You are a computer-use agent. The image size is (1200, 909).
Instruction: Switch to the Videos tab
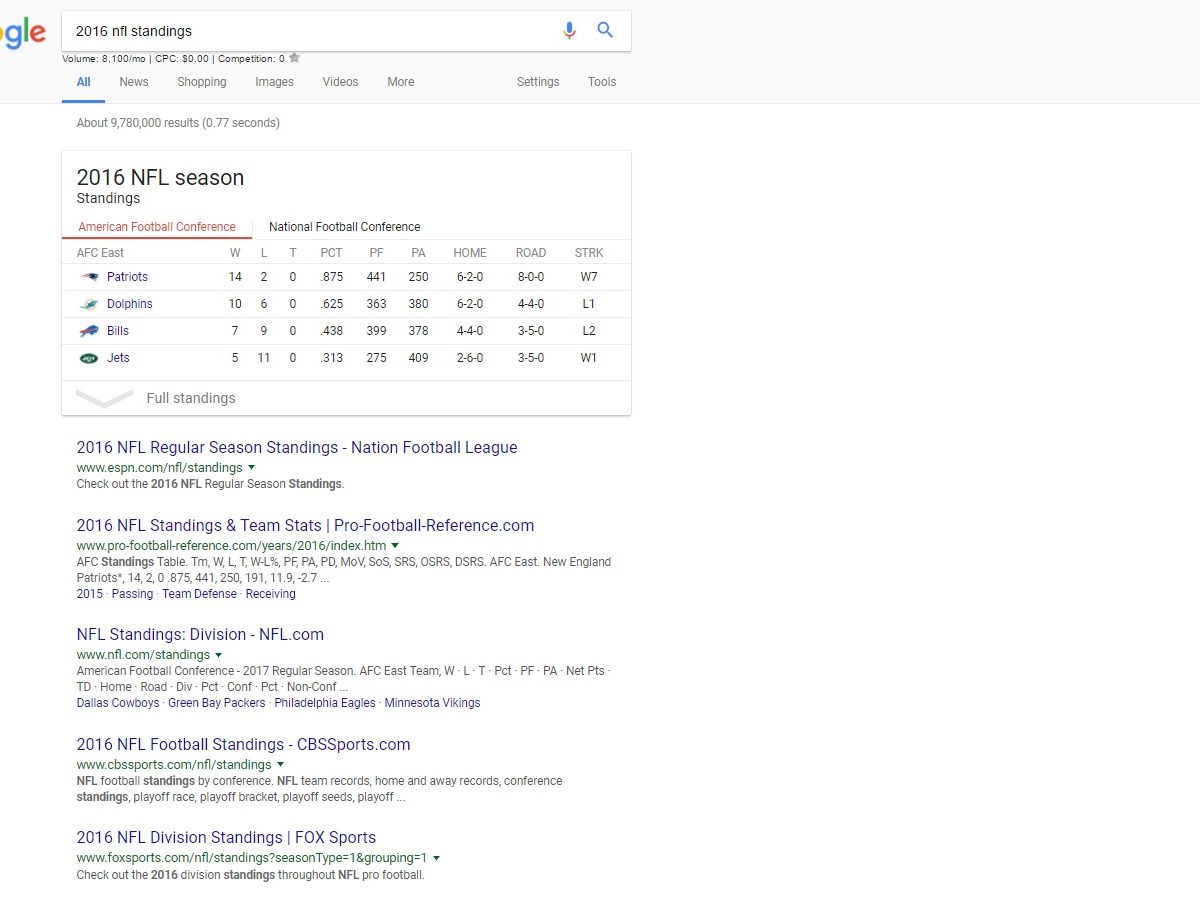coord(340,82)
